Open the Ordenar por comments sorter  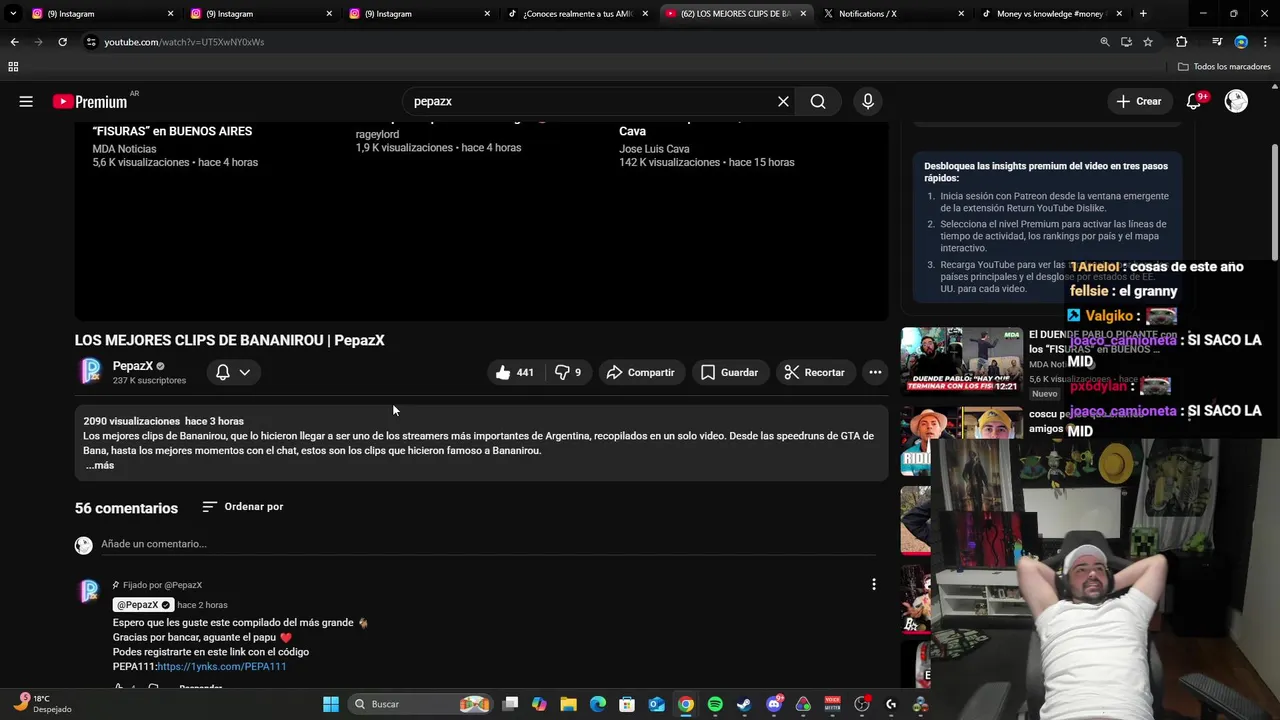click(243, 507)
